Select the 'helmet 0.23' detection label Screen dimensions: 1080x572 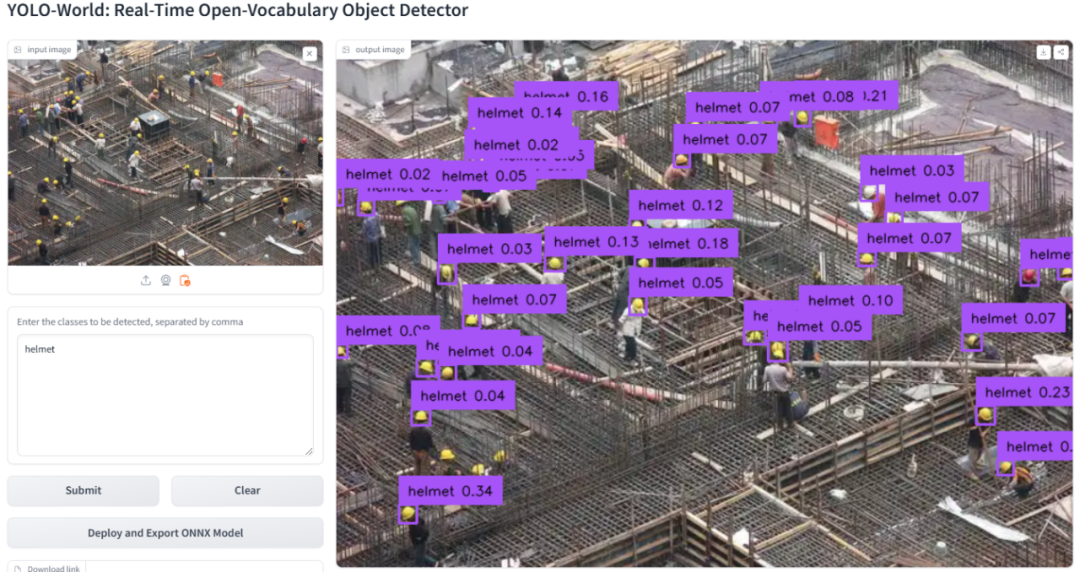(1024, 392)
